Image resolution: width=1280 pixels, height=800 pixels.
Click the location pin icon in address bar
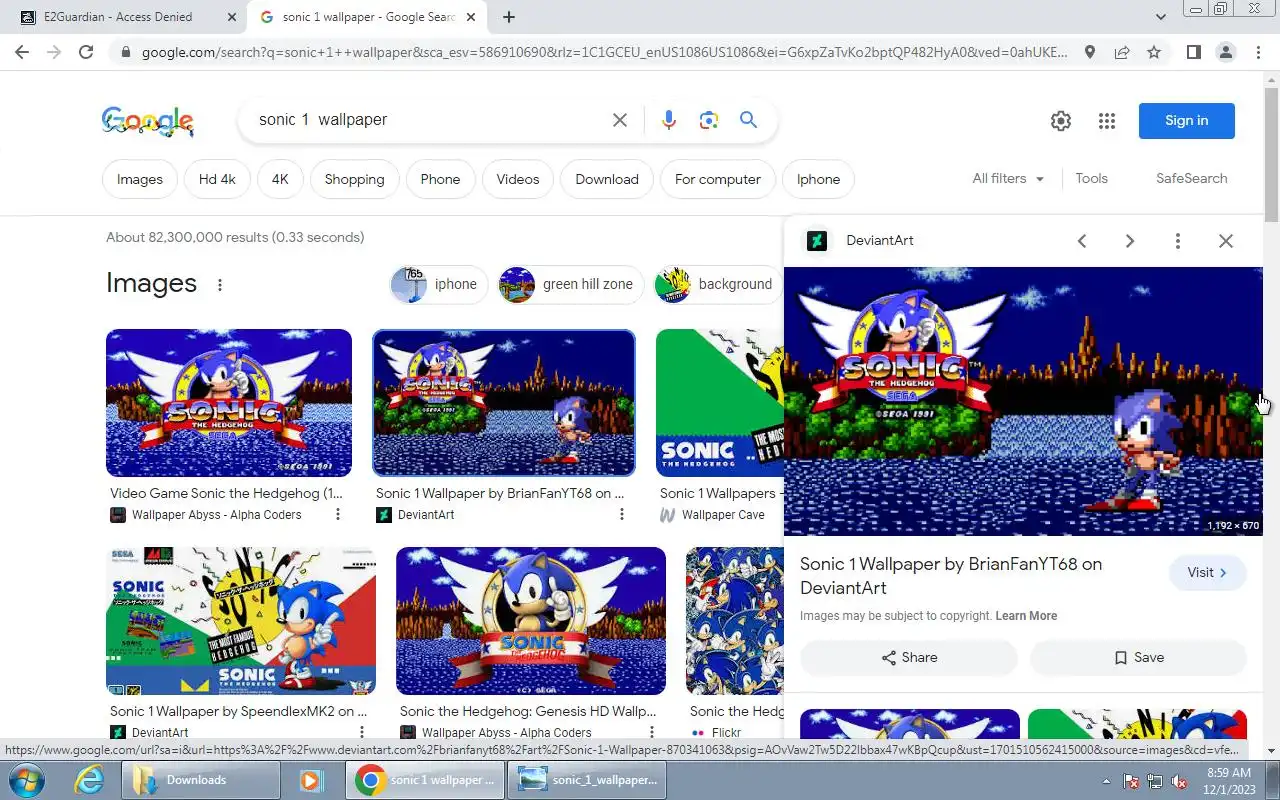(x=1090, y=52)
